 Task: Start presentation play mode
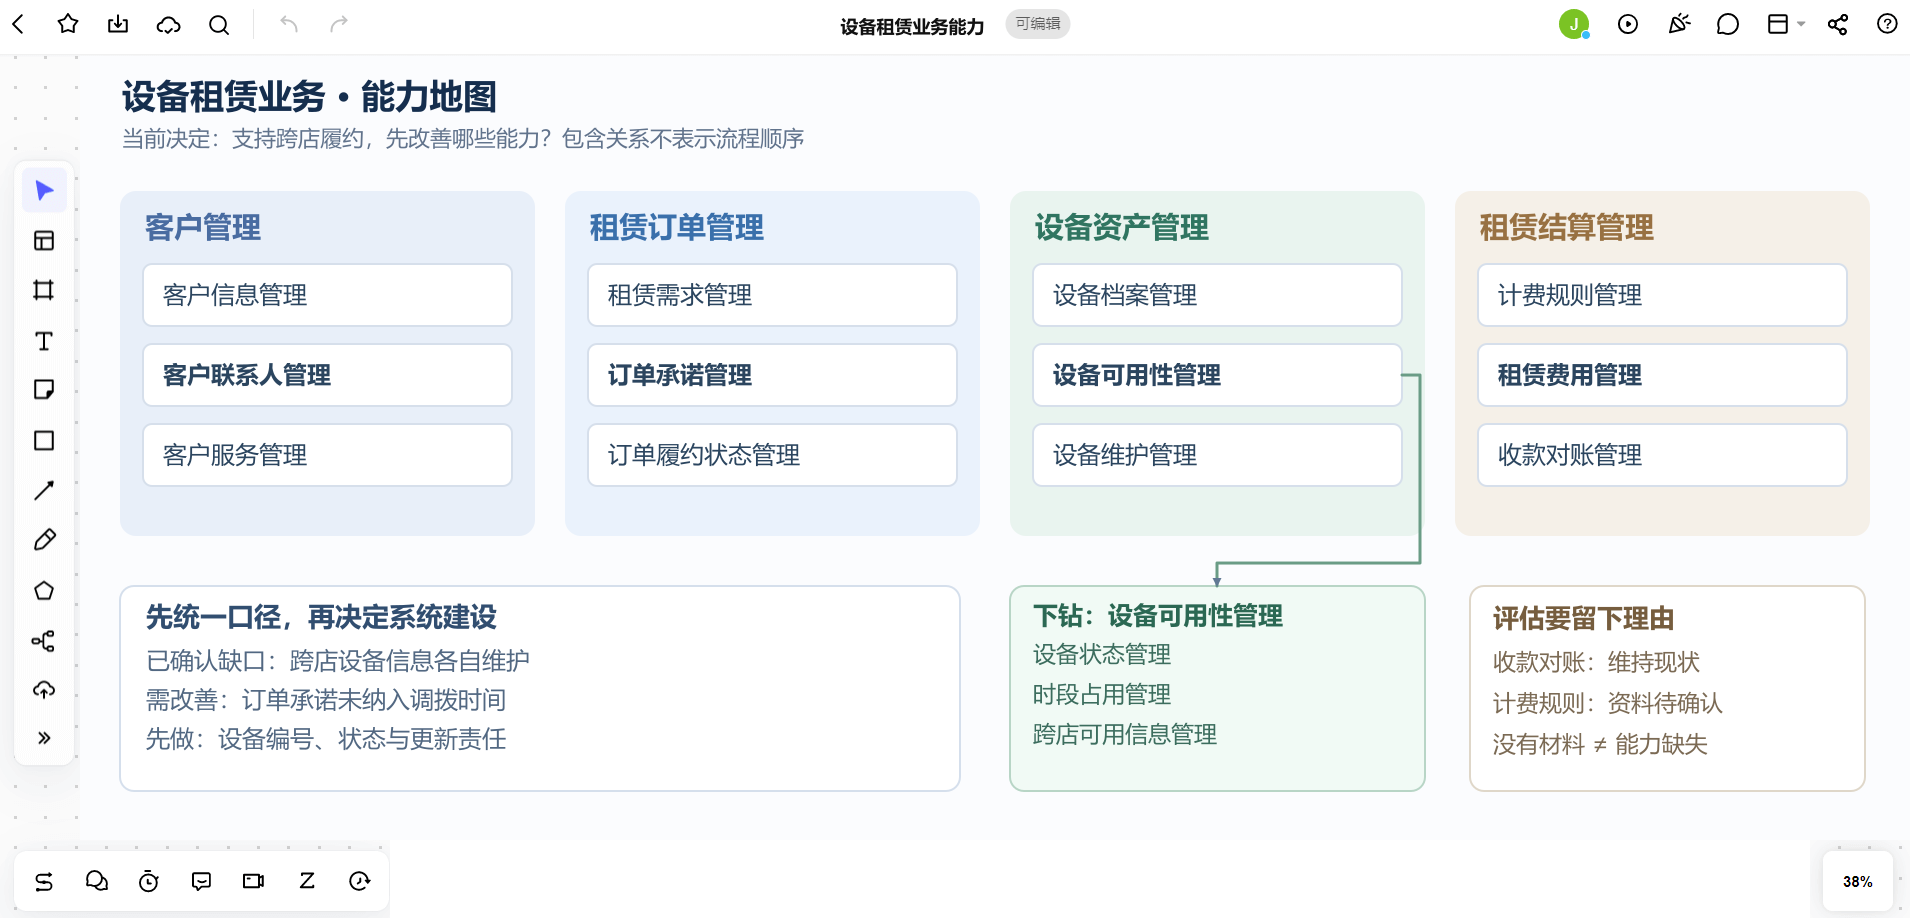point(1628,24)
